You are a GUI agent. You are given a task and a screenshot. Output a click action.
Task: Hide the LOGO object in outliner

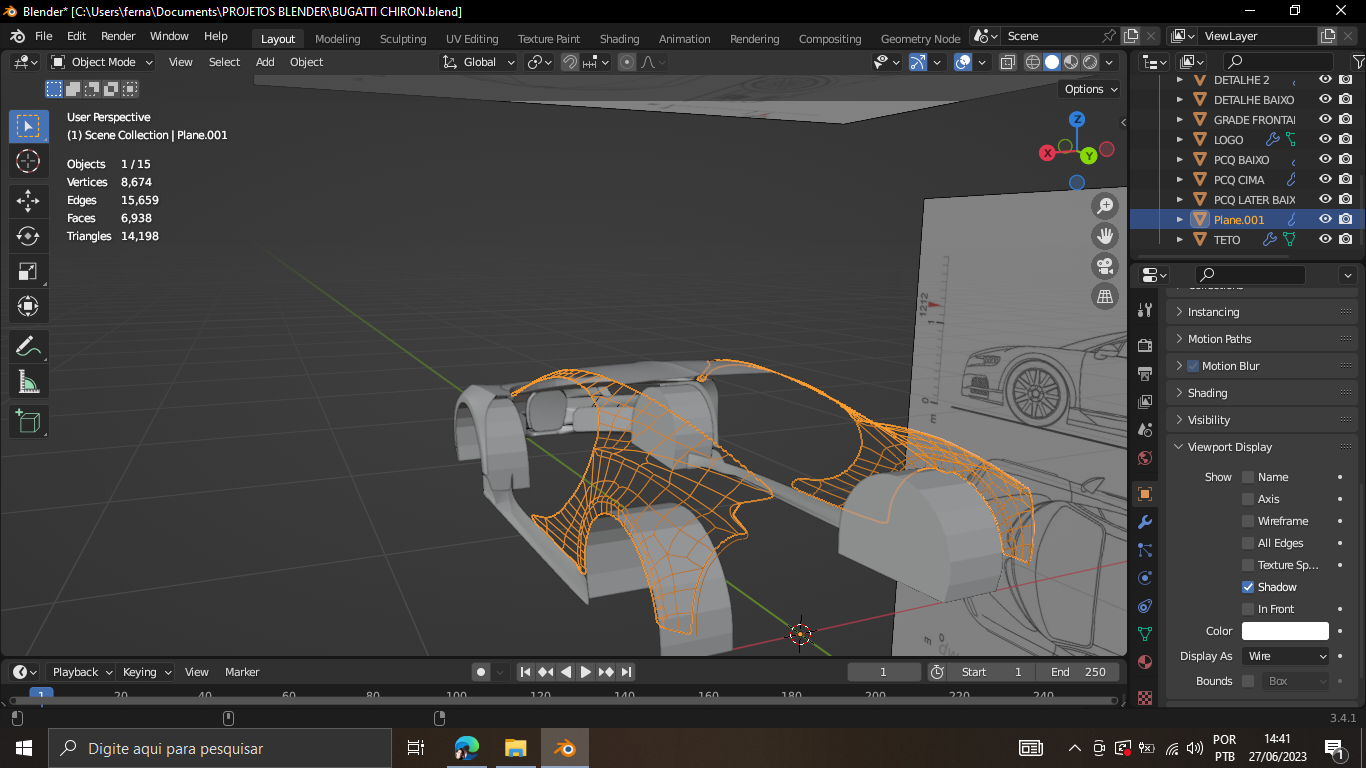[1325, 140]
